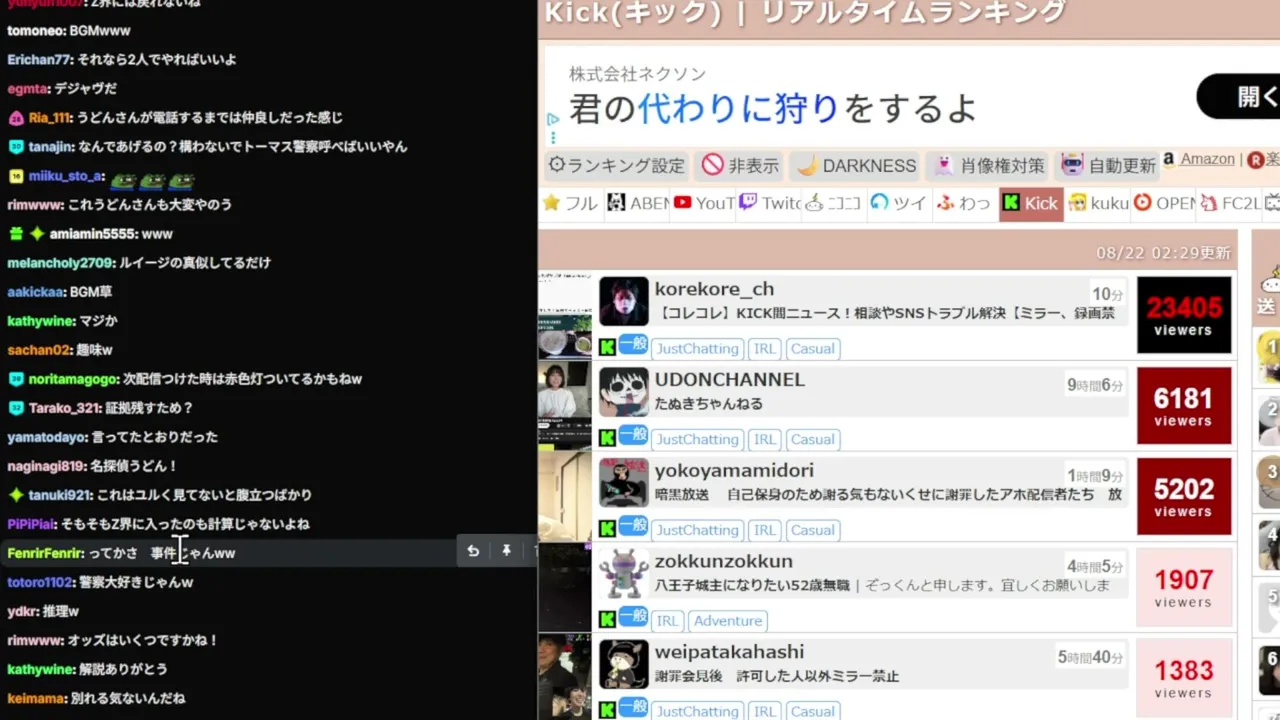
Task: Click the 1907 viewers count box
Action: [x=1184, y=588]
